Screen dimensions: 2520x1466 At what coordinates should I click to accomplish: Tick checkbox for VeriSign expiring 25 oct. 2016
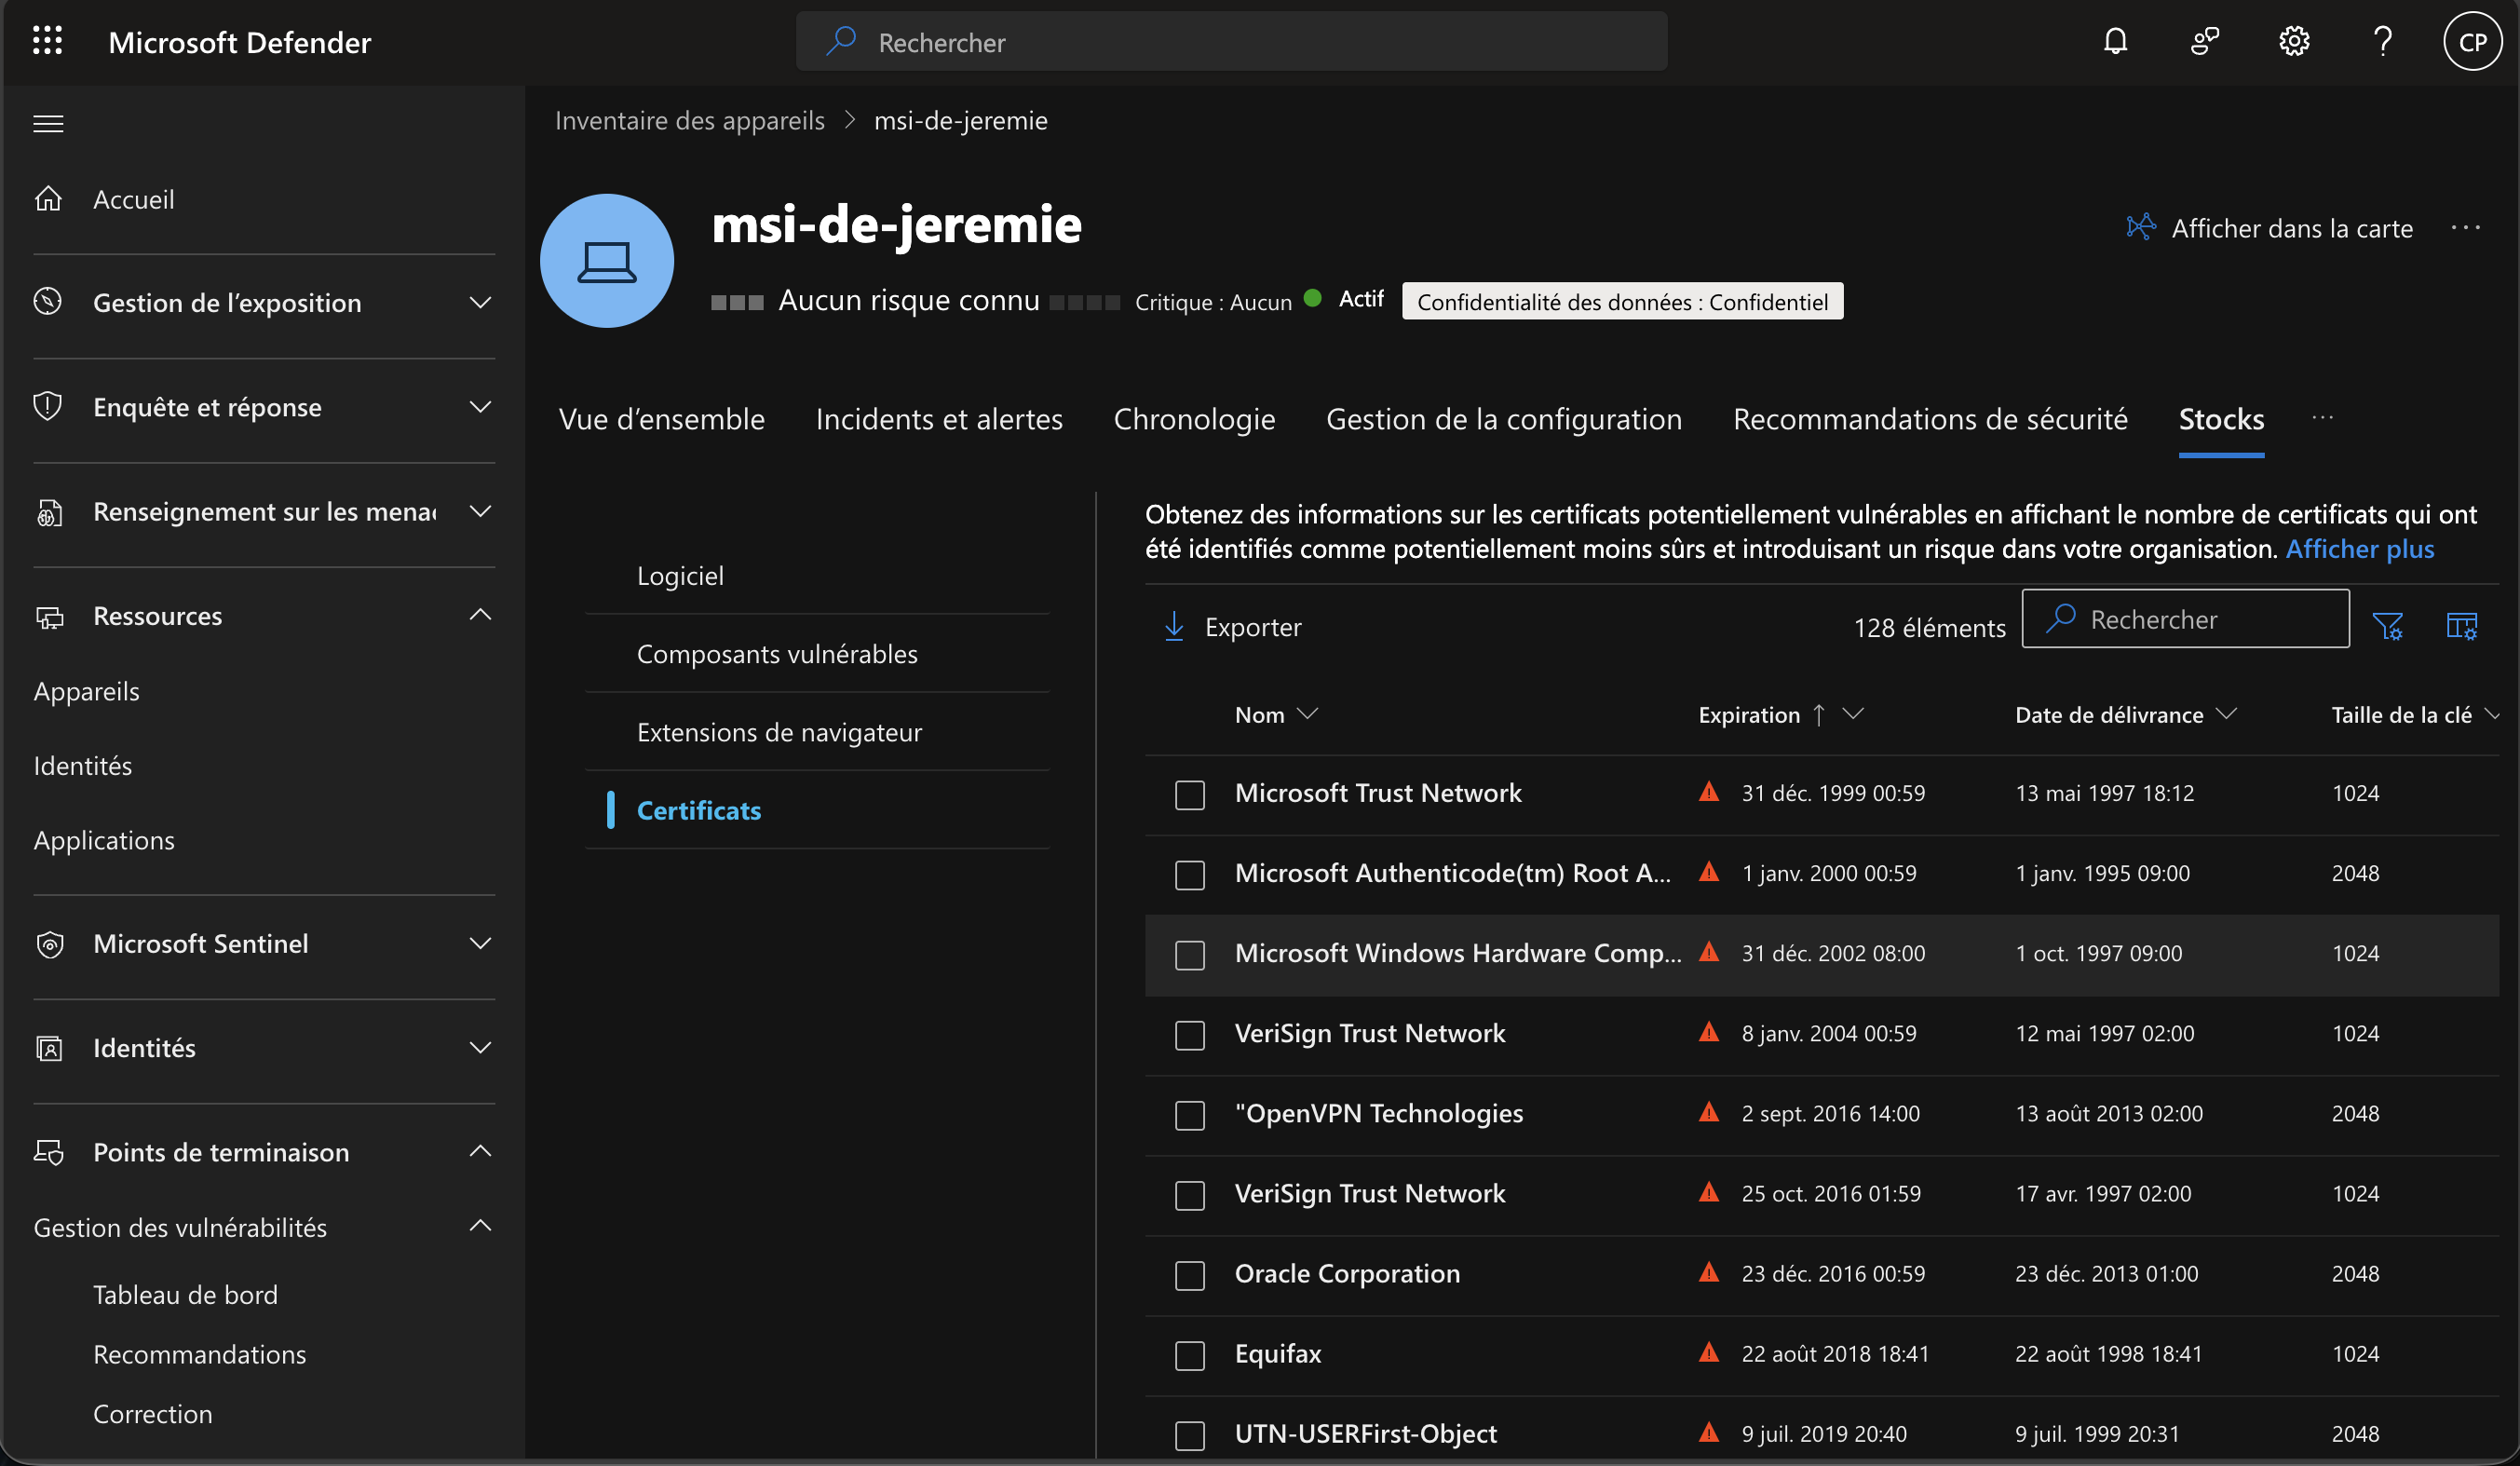[1190, 1195]
